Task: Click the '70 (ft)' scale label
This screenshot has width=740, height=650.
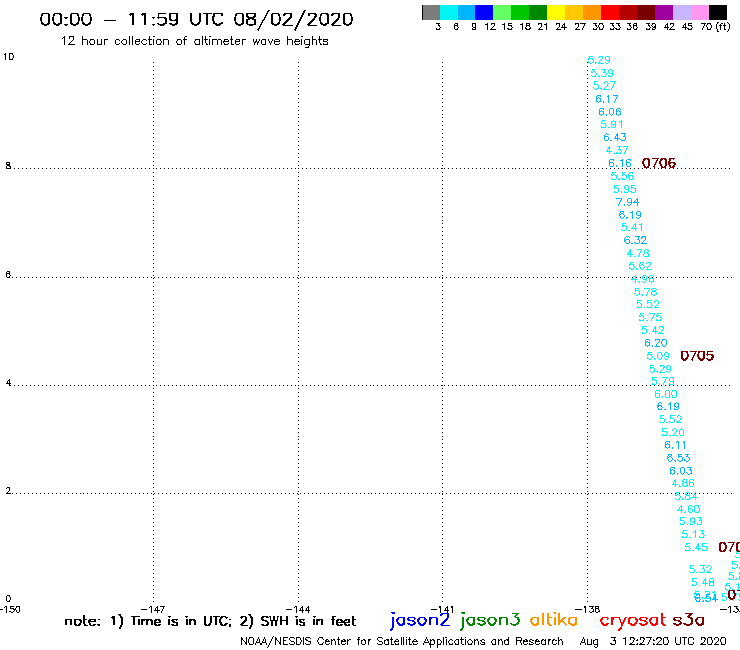Action: (715, 26)
